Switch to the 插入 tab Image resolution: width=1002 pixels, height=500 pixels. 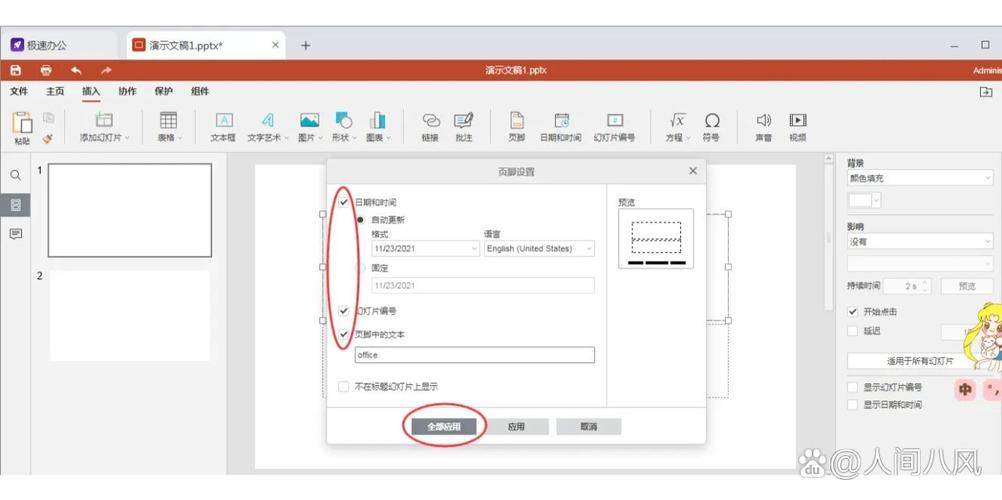click(91, 91)
